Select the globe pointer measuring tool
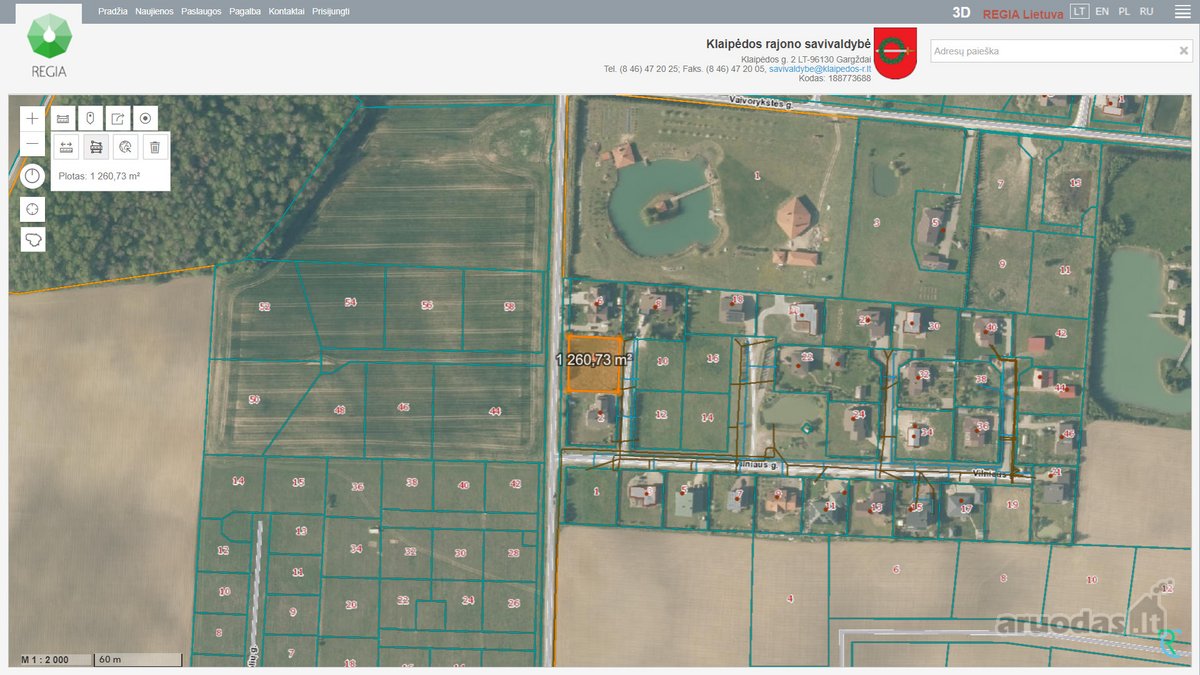The image size is (1200, 675). pos(125,147)
